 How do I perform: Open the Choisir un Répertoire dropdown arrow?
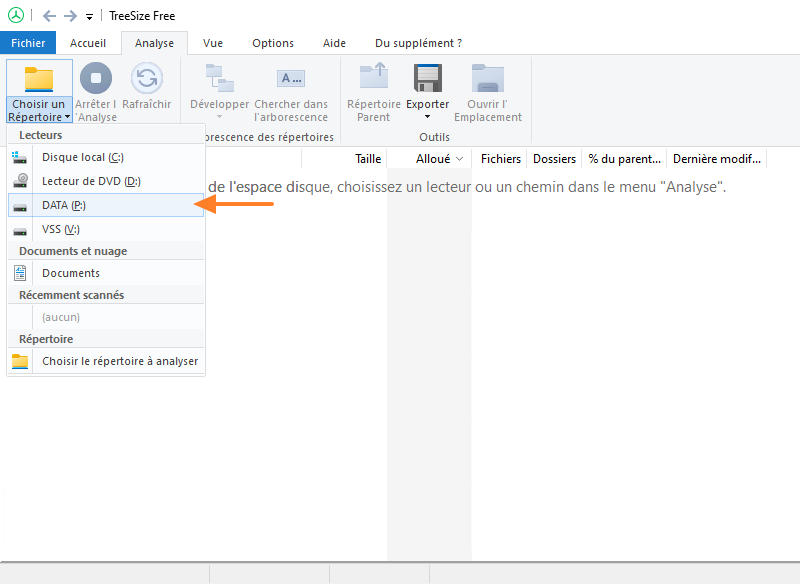click(x=66, y=117)
